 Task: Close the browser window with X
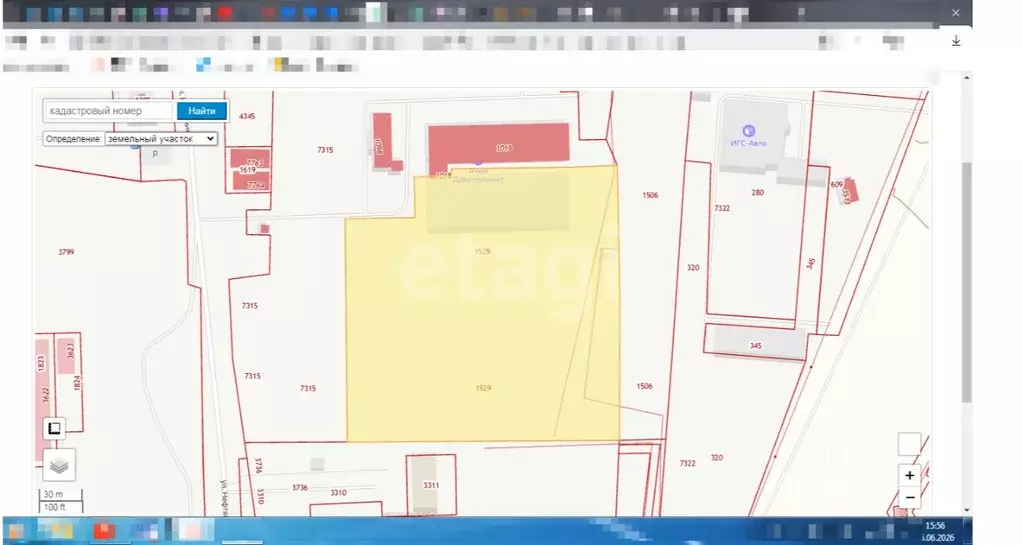pyautogui.click(x=956, y=13)
